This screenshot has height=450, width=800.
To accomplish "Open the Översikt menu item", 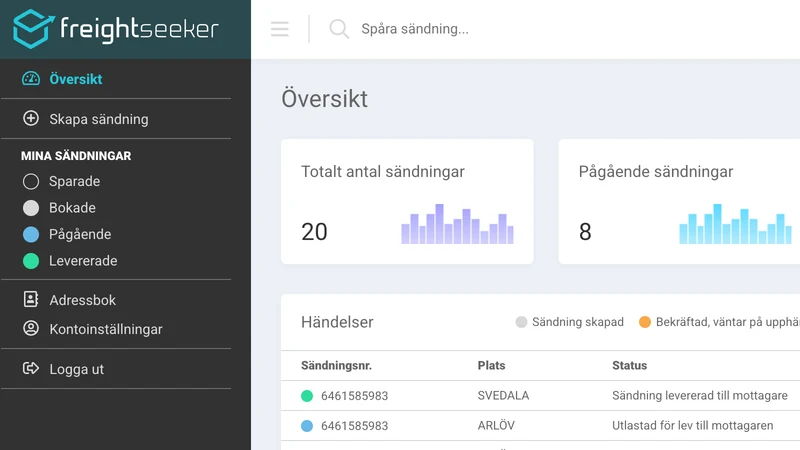I will 76,79.
